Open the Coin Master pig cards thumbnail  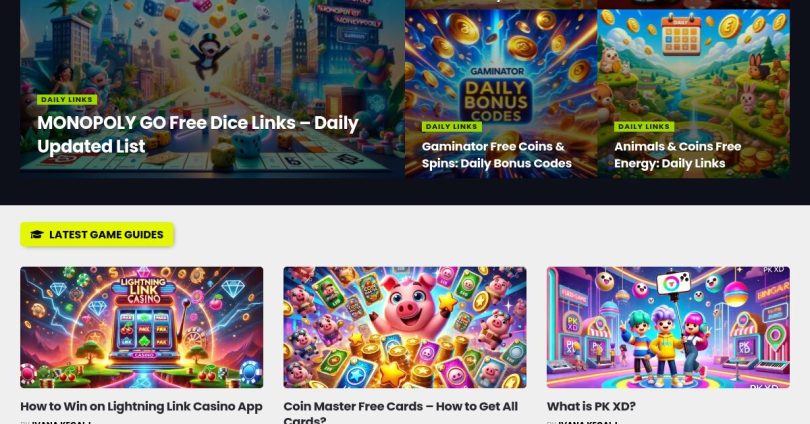pyautogui.click(x=405, y=327)
